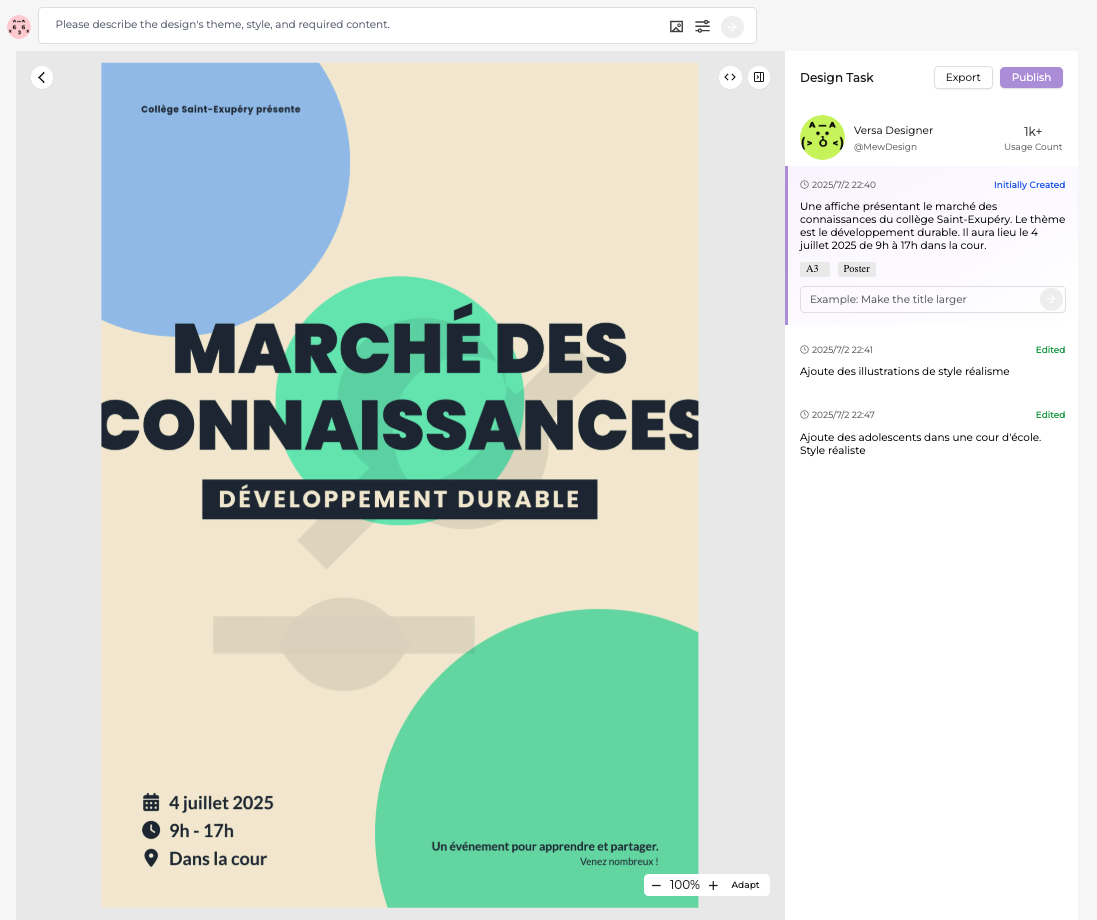The height and width of the screenshot is (920, 1097).
Task: Select the A3 tag
Action: tap(813, 269)
